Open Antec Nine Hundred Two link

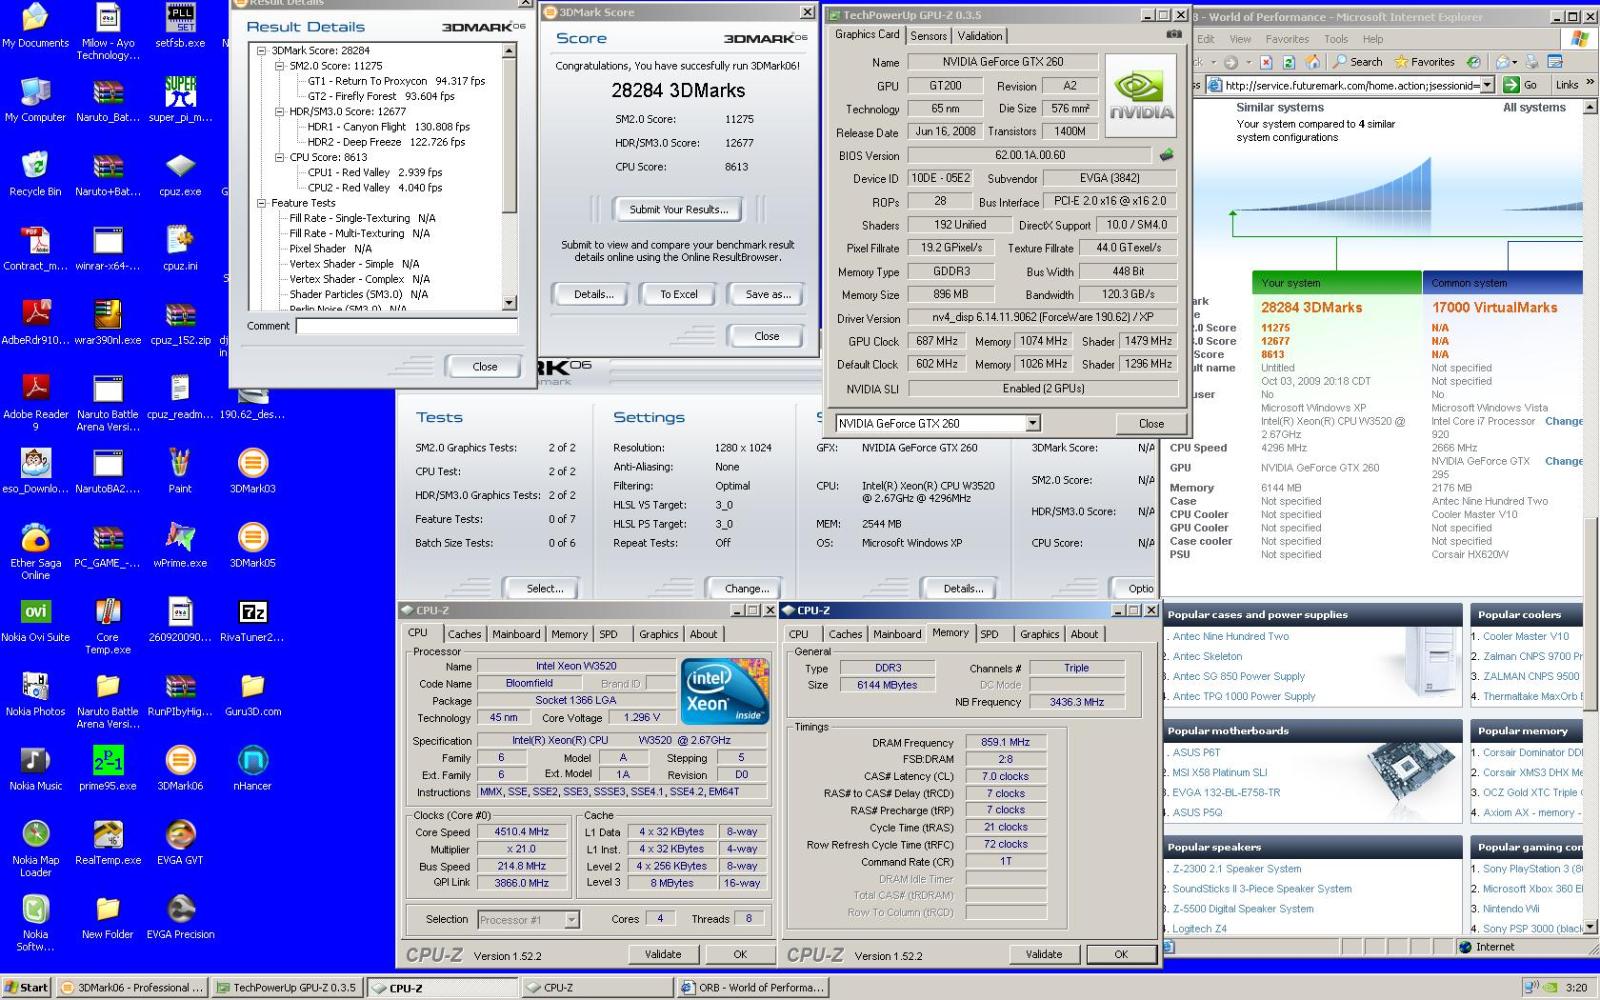pyautogui.click(x=1230, y=636)
